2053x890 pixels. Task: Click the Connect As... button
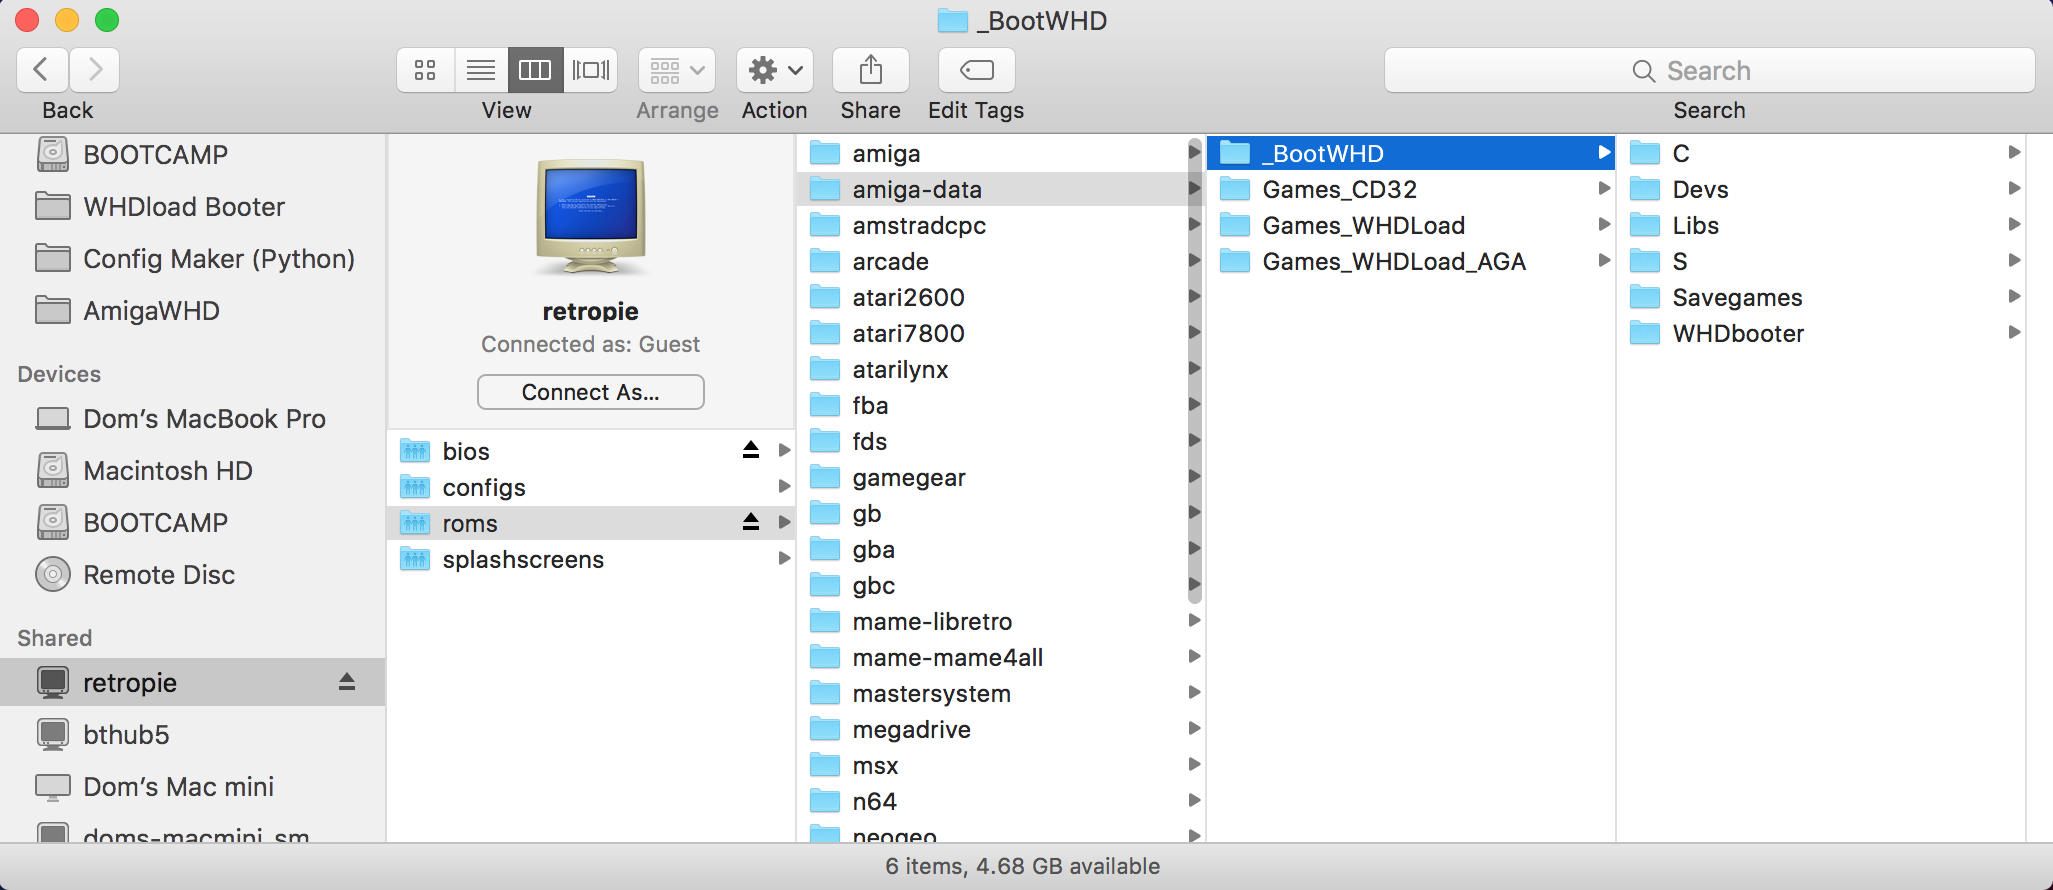click(591, 392)
